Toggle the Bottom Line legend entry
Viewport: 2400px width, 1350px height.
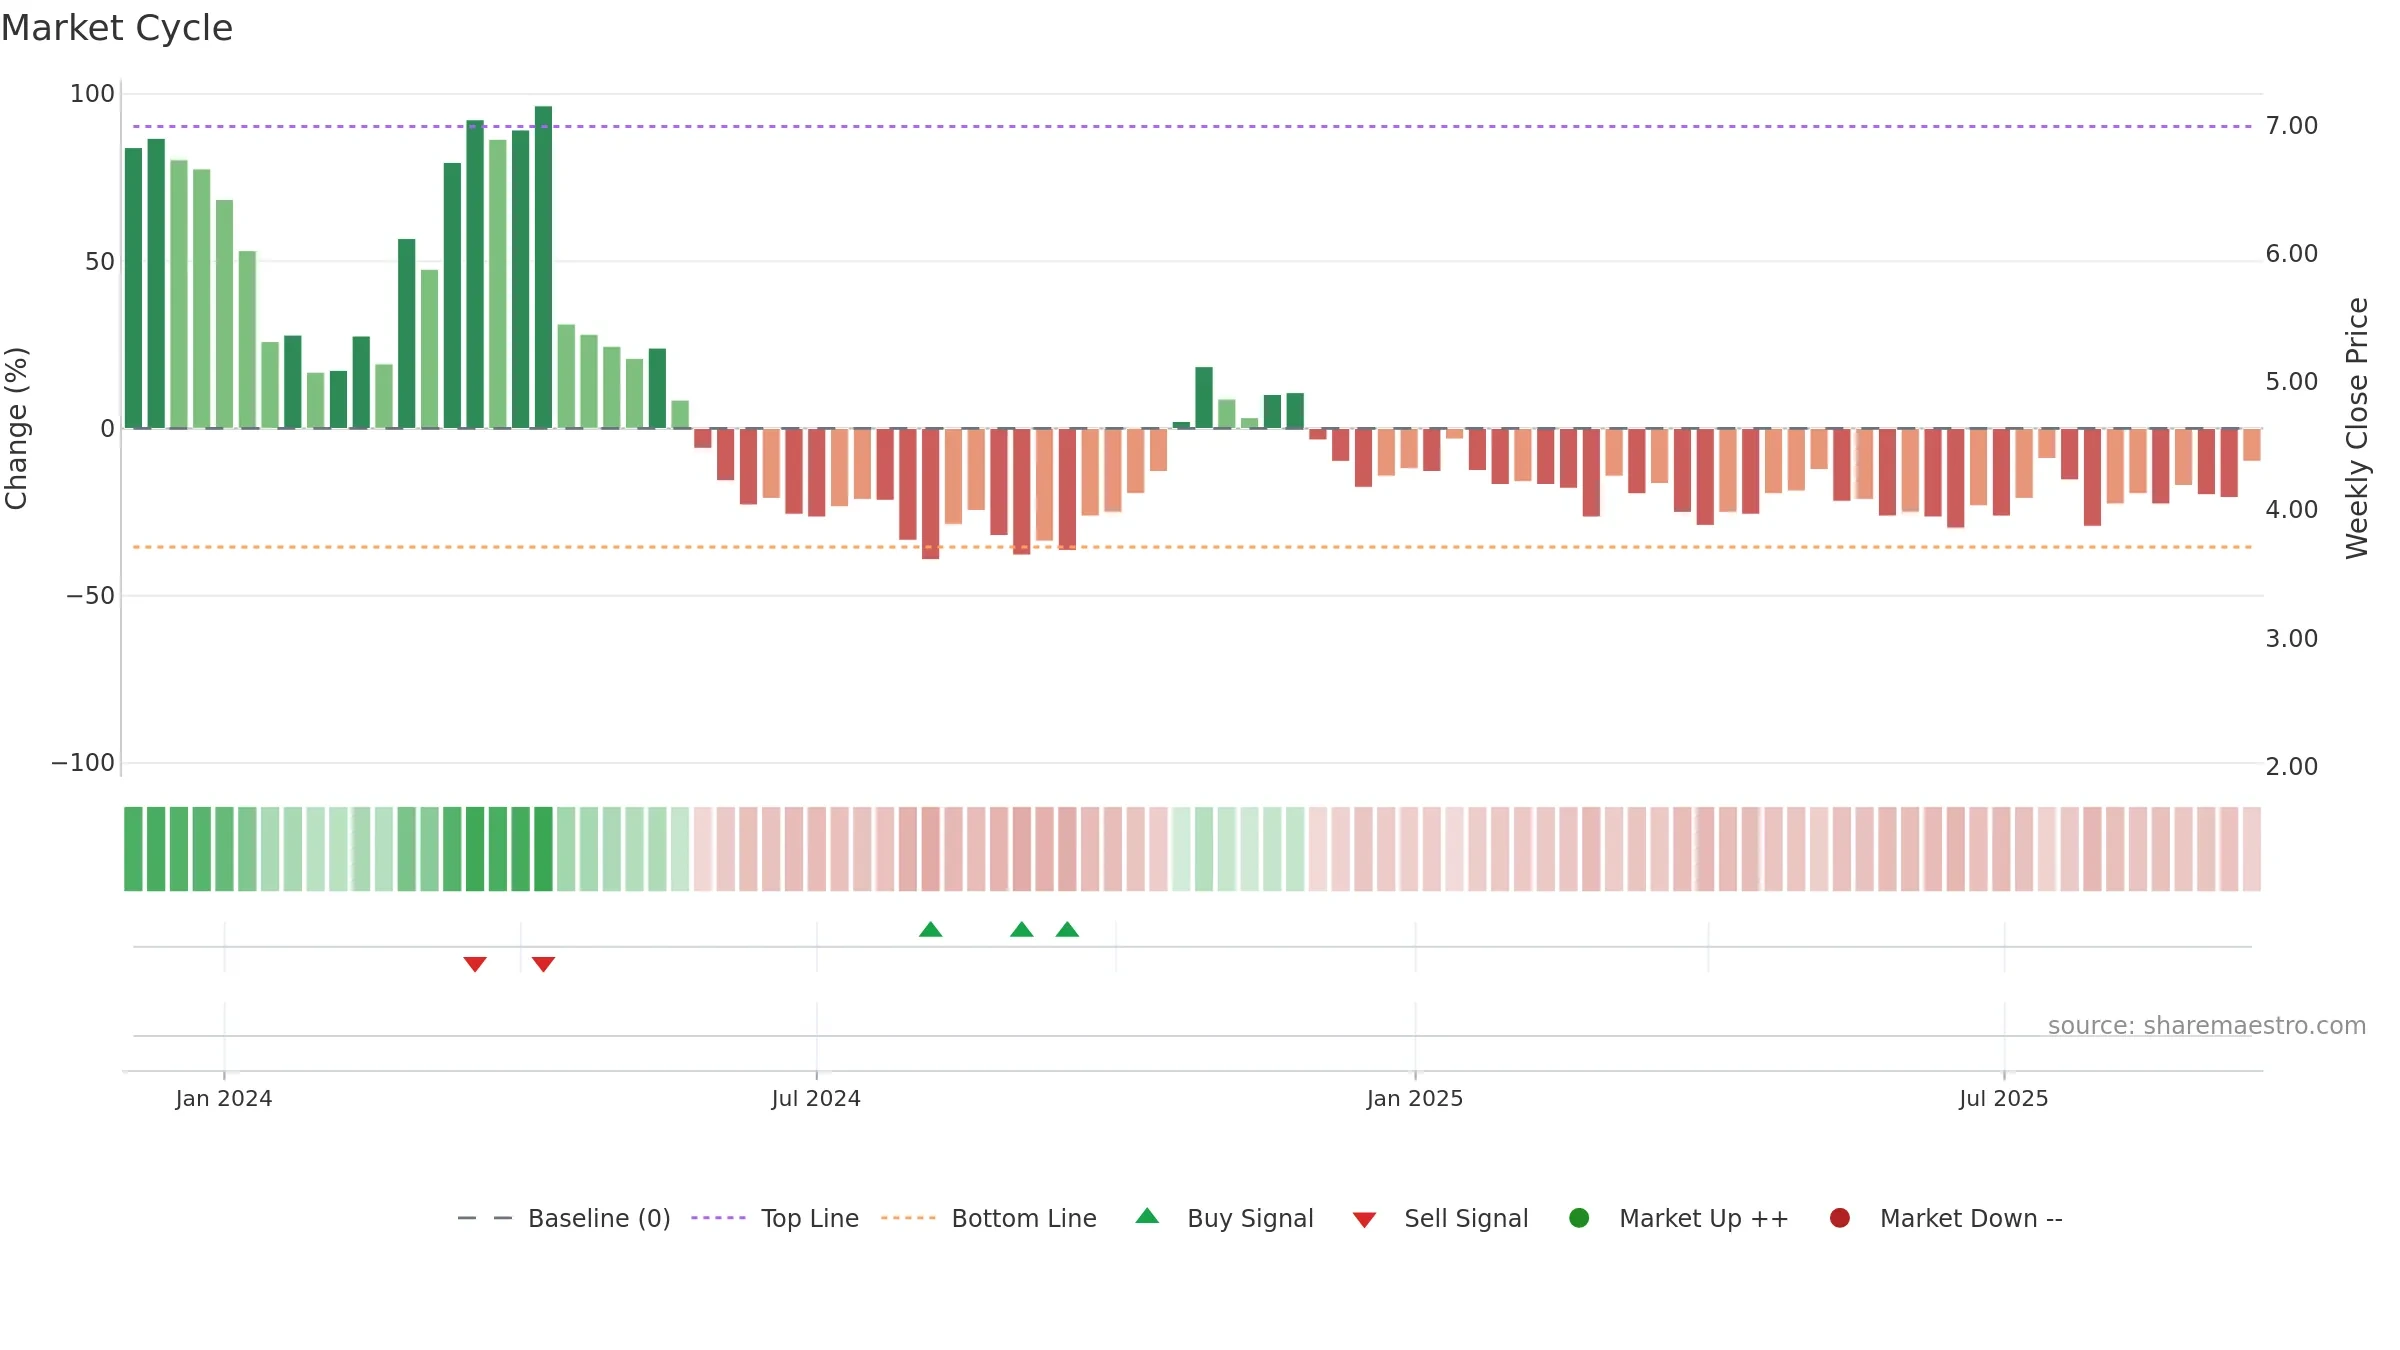989,1218
